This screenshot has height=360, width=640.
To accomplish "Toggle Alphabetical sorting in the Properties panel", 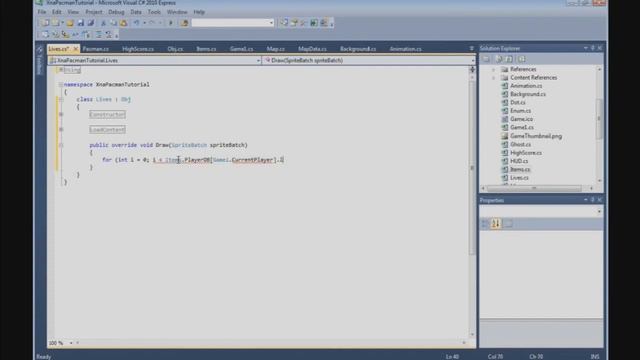I will 496,224.
